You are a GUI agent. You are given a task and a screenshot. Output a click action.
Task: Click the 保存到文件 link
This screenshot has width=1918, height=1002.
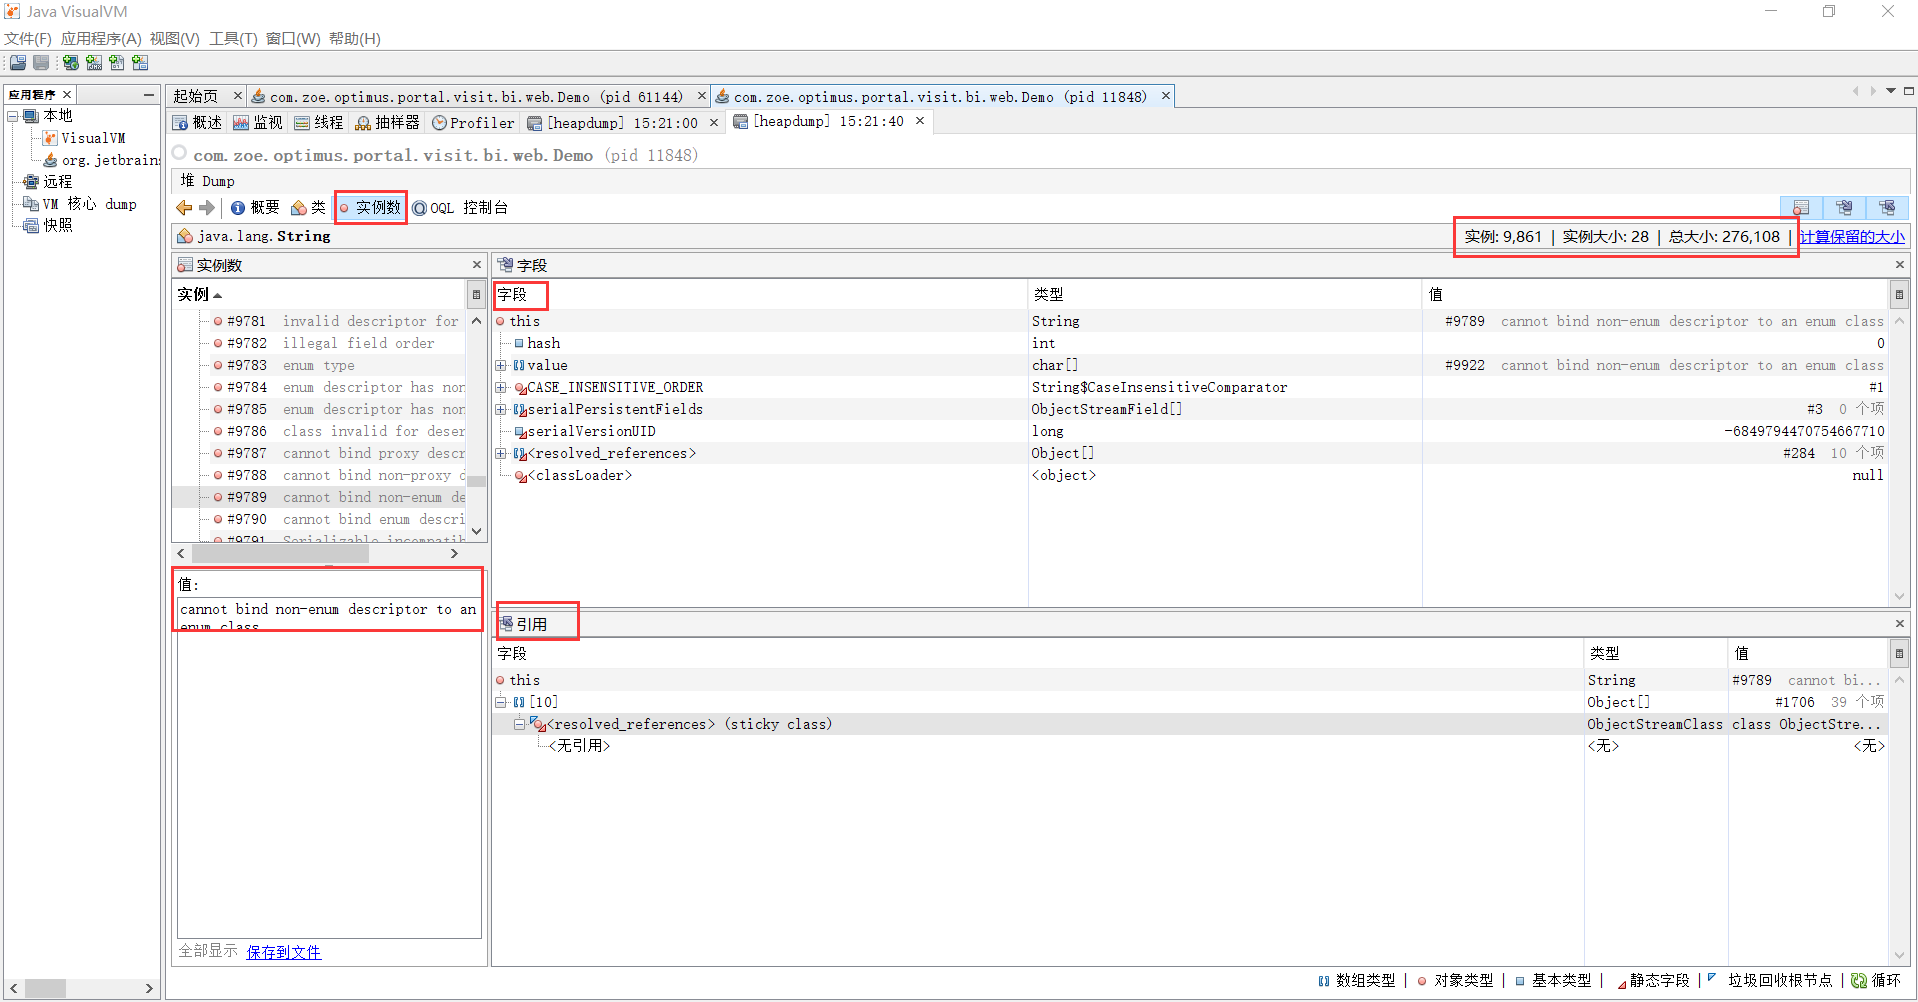284,952
